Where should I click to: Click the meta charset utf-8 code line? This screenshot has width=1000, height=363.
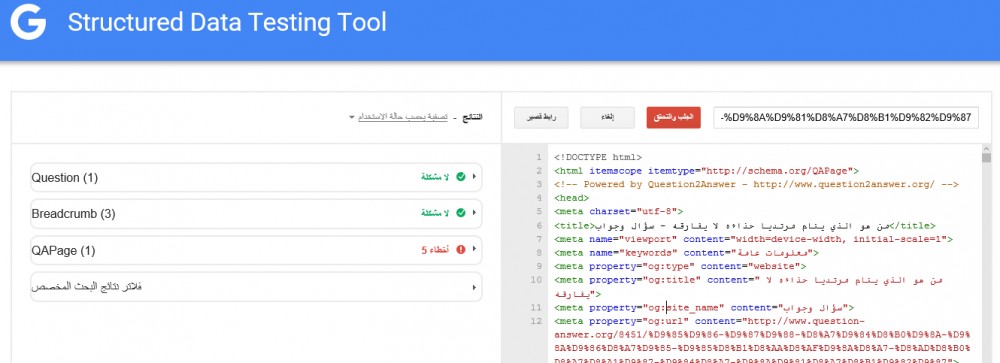click(619, 211)
